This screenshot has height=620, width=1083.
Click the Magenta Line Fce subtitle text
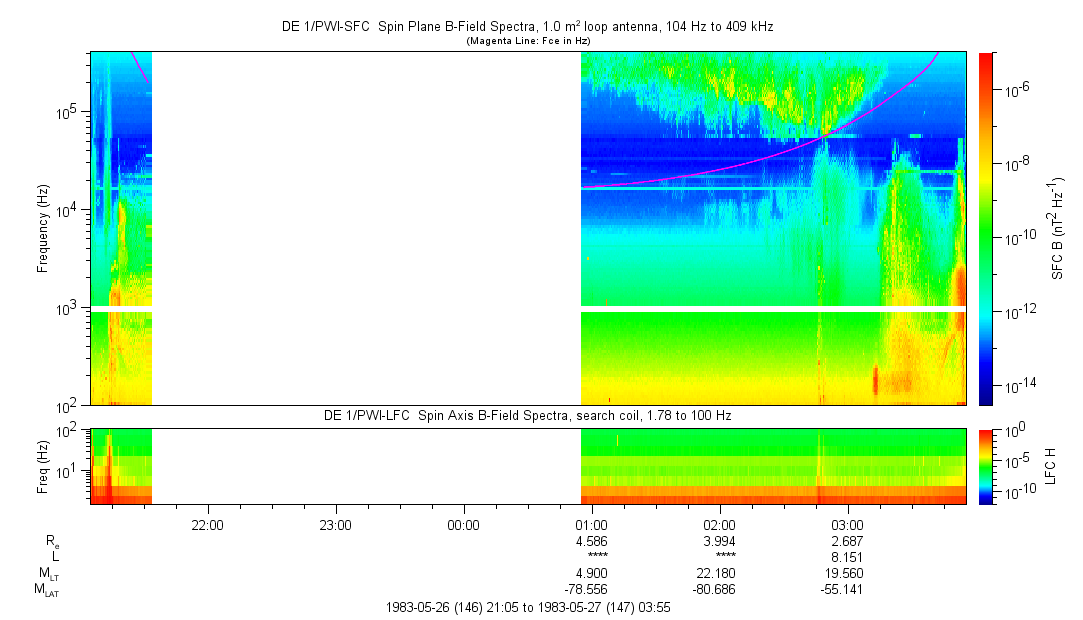click(527, 41)
